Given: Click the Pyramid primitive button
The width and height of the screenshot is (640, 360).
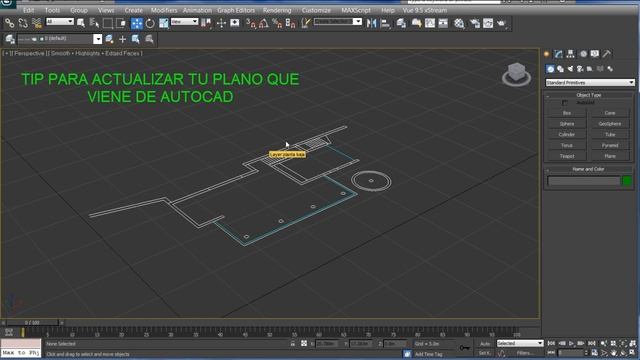Looking at the screenshot, I should (610, 145).
